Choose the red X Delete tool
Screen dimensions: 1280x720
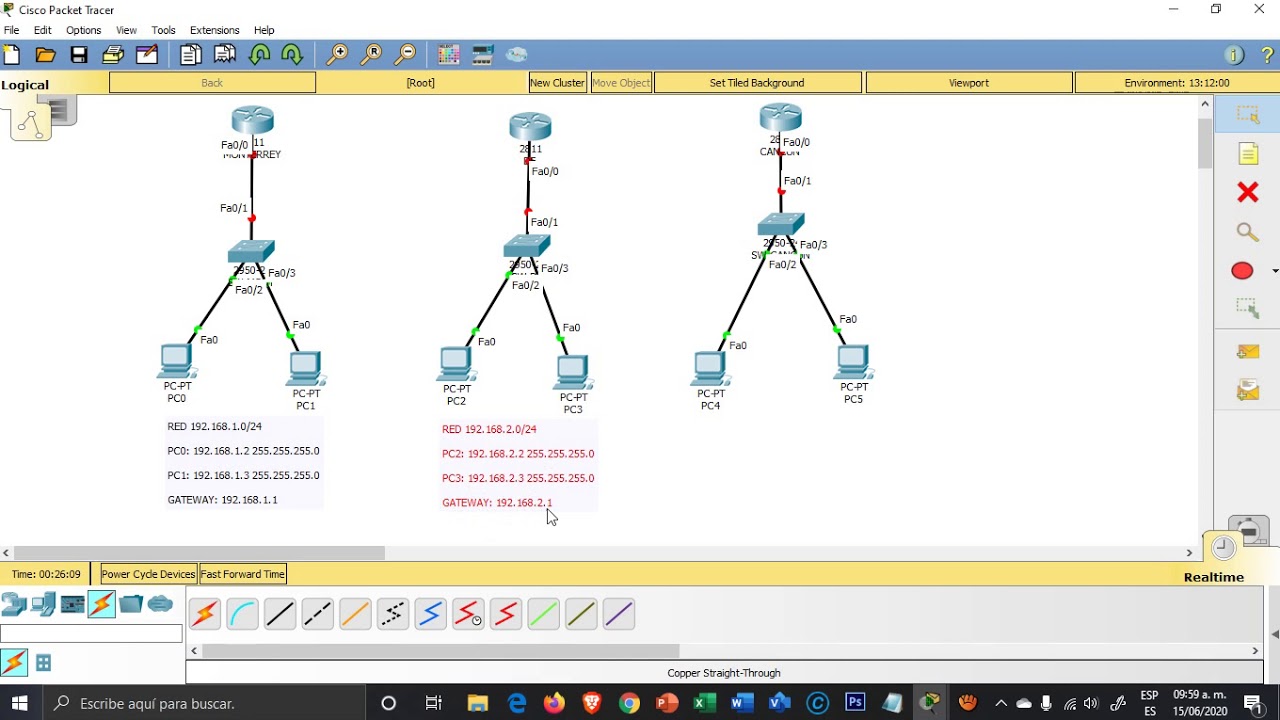(x=1247, y=192)
